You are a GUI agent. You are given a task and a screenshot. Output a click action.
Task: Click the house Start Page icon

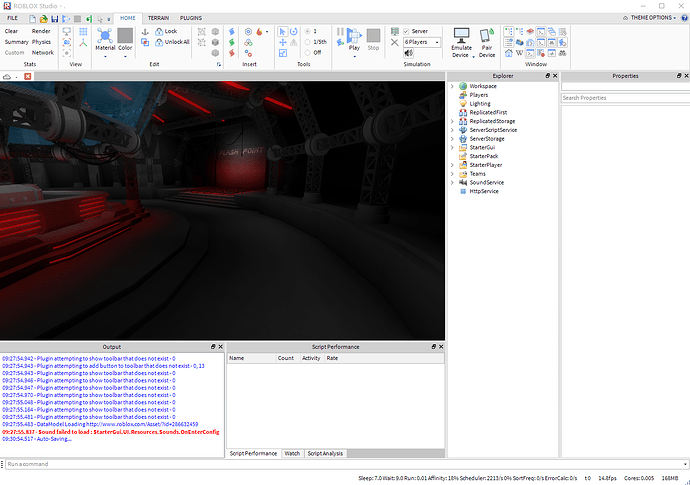click(509, 53)
